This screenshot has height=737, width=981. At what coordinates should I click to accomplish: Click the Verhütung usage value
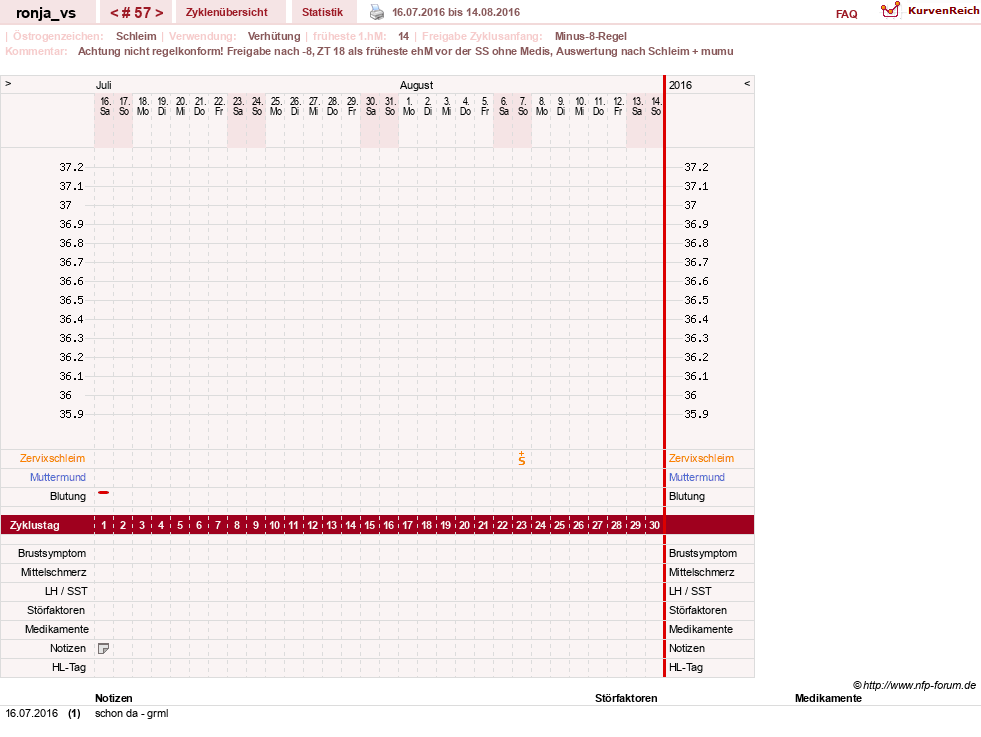(x=274, y=36)
